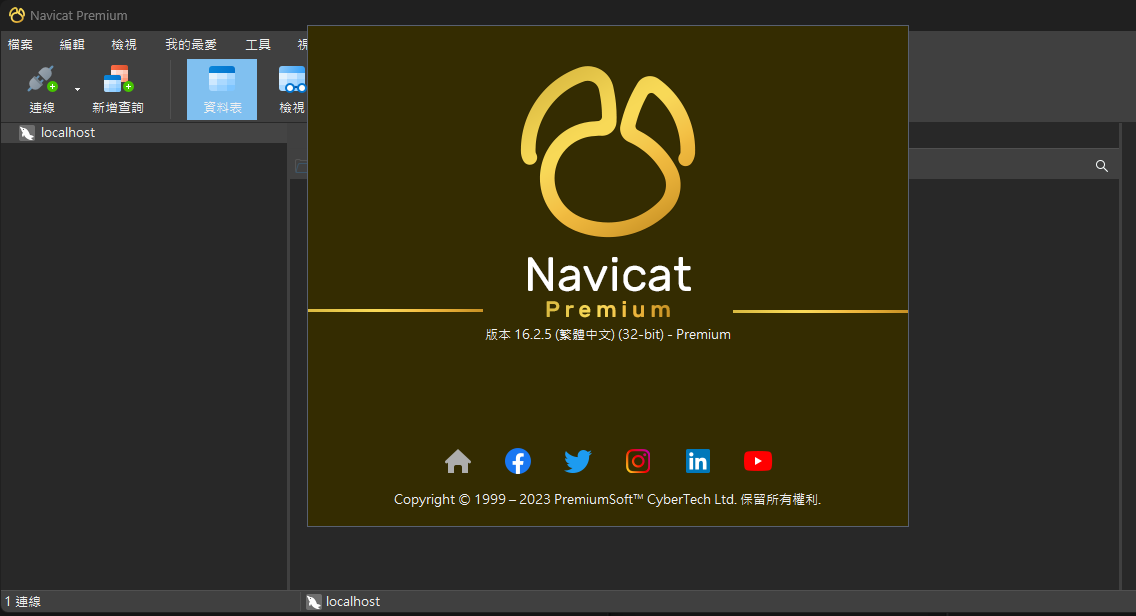Click the 1 連線 status bar text
The width and height of the screenshot is (1136, 616).
[23, 602]
